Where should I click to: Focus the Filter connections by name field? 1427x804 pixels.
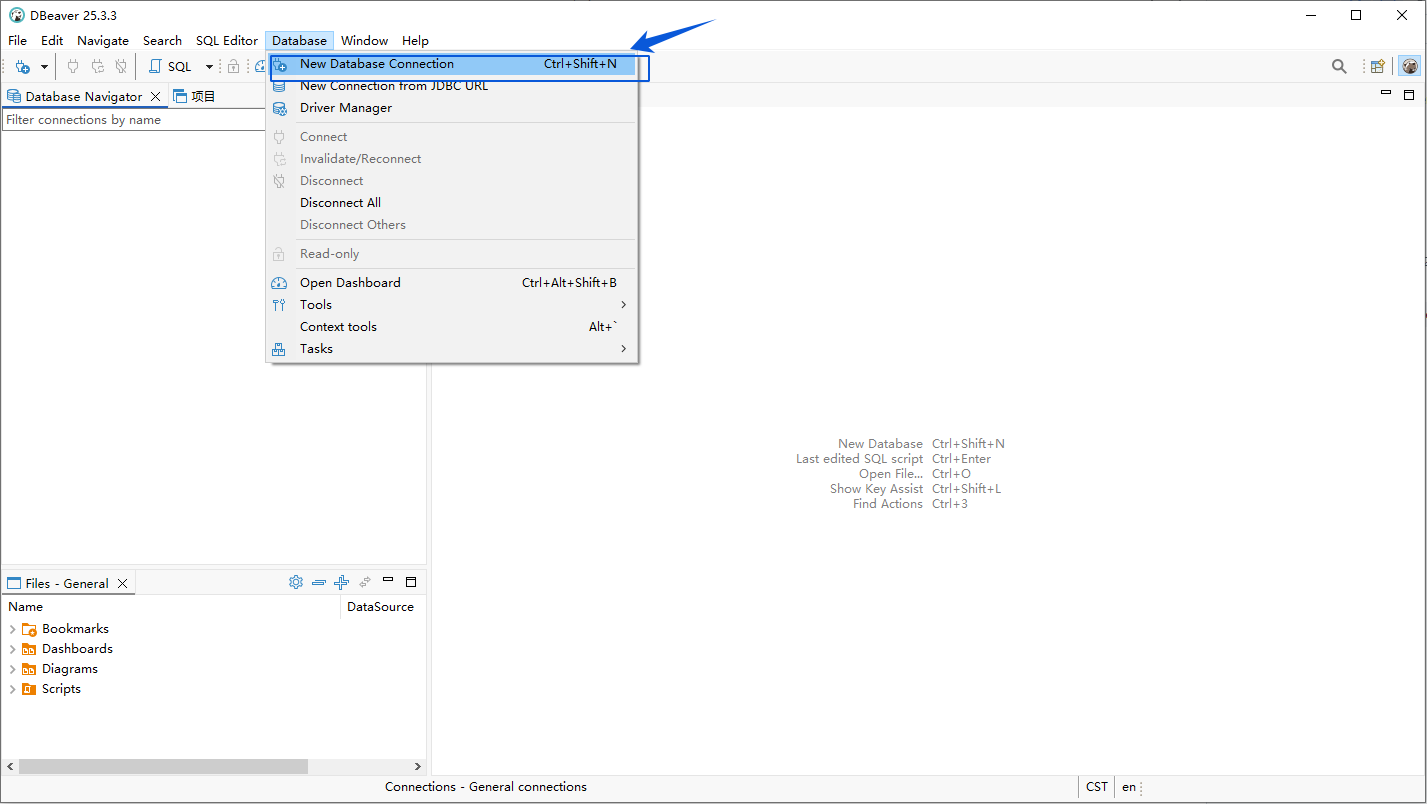[134, 120]
